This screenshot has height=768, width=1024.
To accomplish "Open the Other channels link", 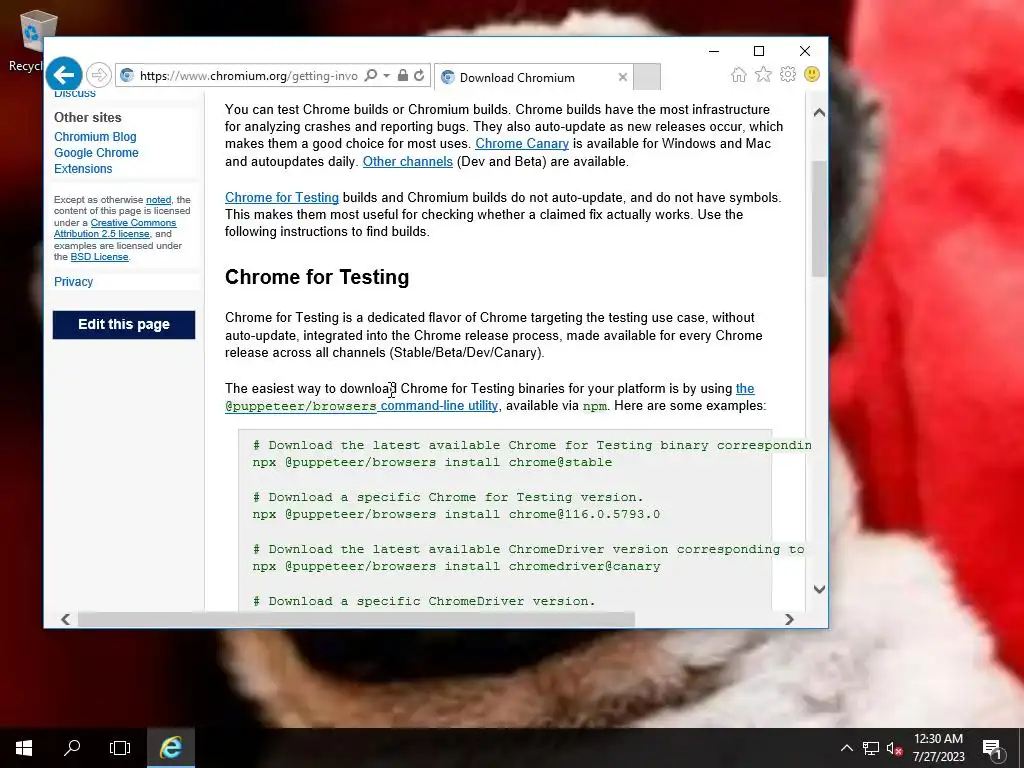I will pyautogui.click(x=408, y=161).
